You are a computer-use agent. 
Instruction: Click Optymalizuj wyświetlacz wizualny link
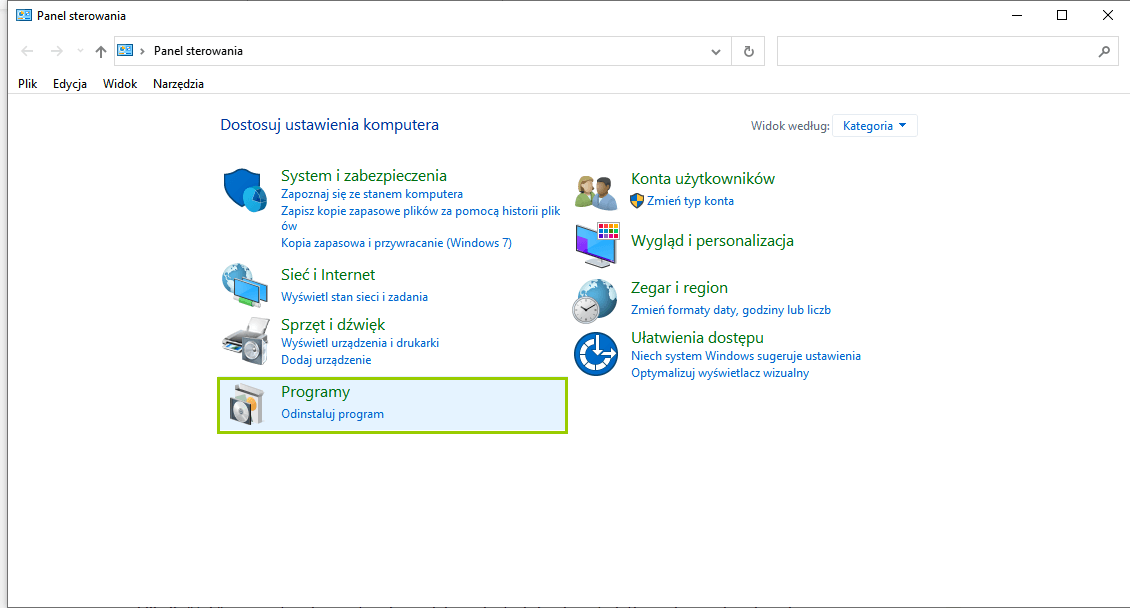720,373
